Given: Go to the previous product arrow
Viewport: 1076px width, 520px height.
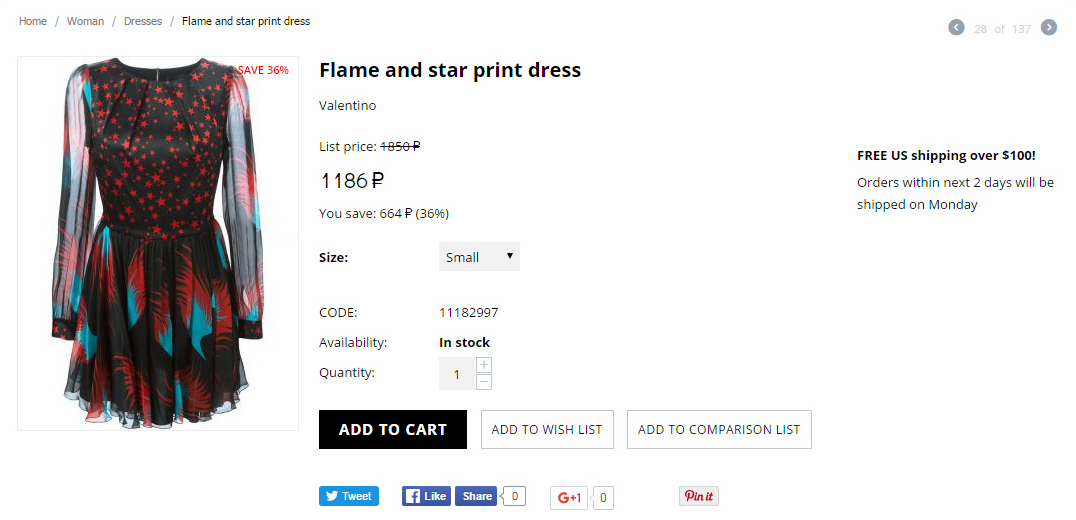Looking at the screenshot, I should pyautogui.click(x=956, y=27).
